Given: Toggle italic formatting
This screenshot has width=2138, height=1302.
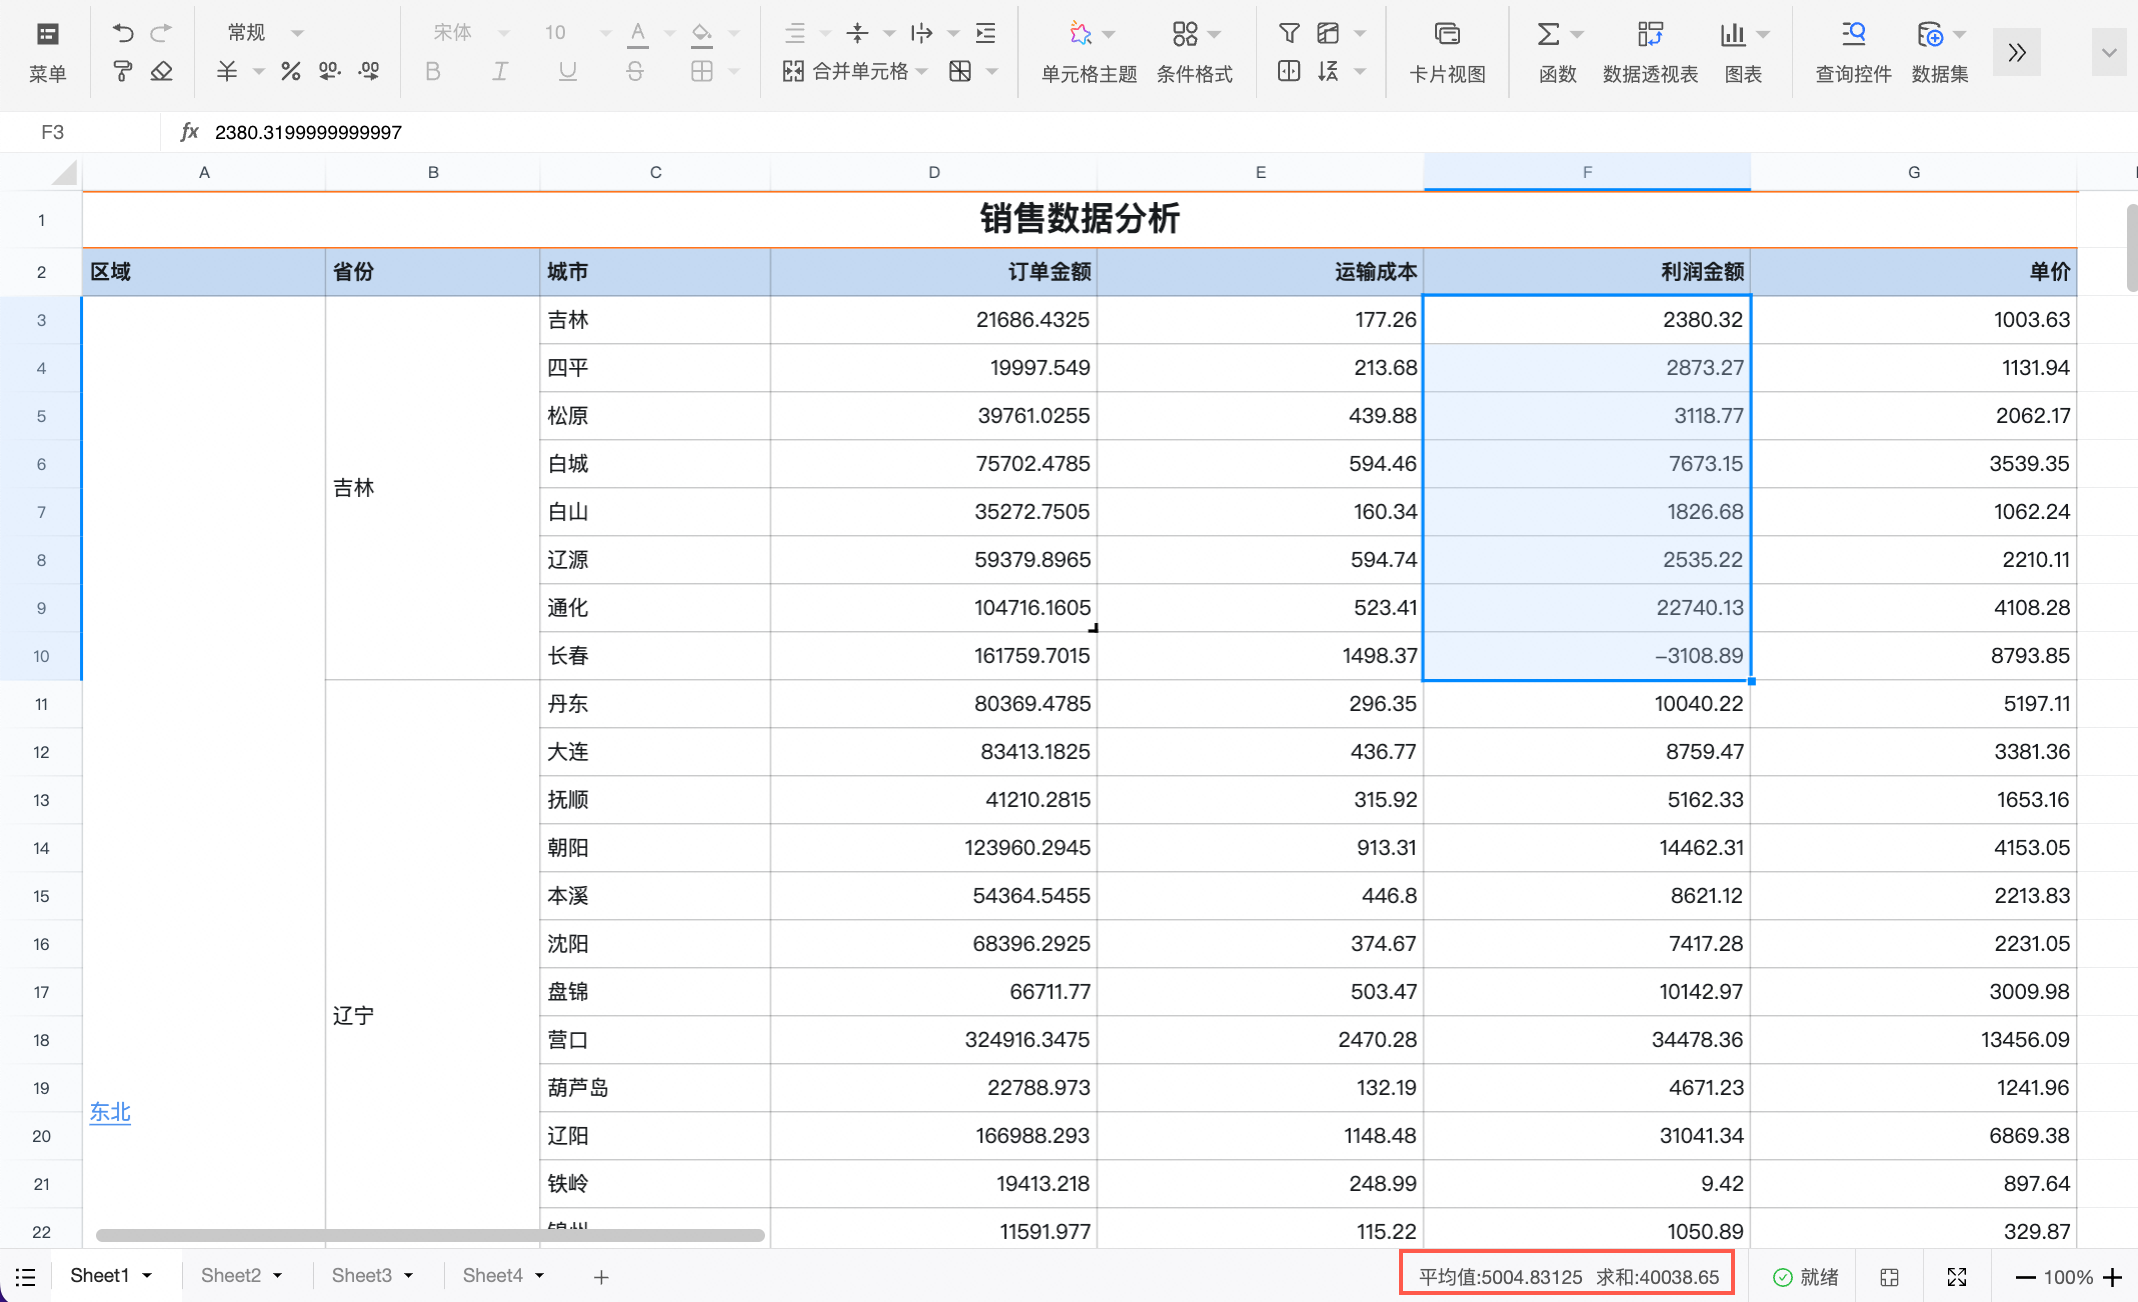Looking at the screenshot, I should tap(500, 72).
